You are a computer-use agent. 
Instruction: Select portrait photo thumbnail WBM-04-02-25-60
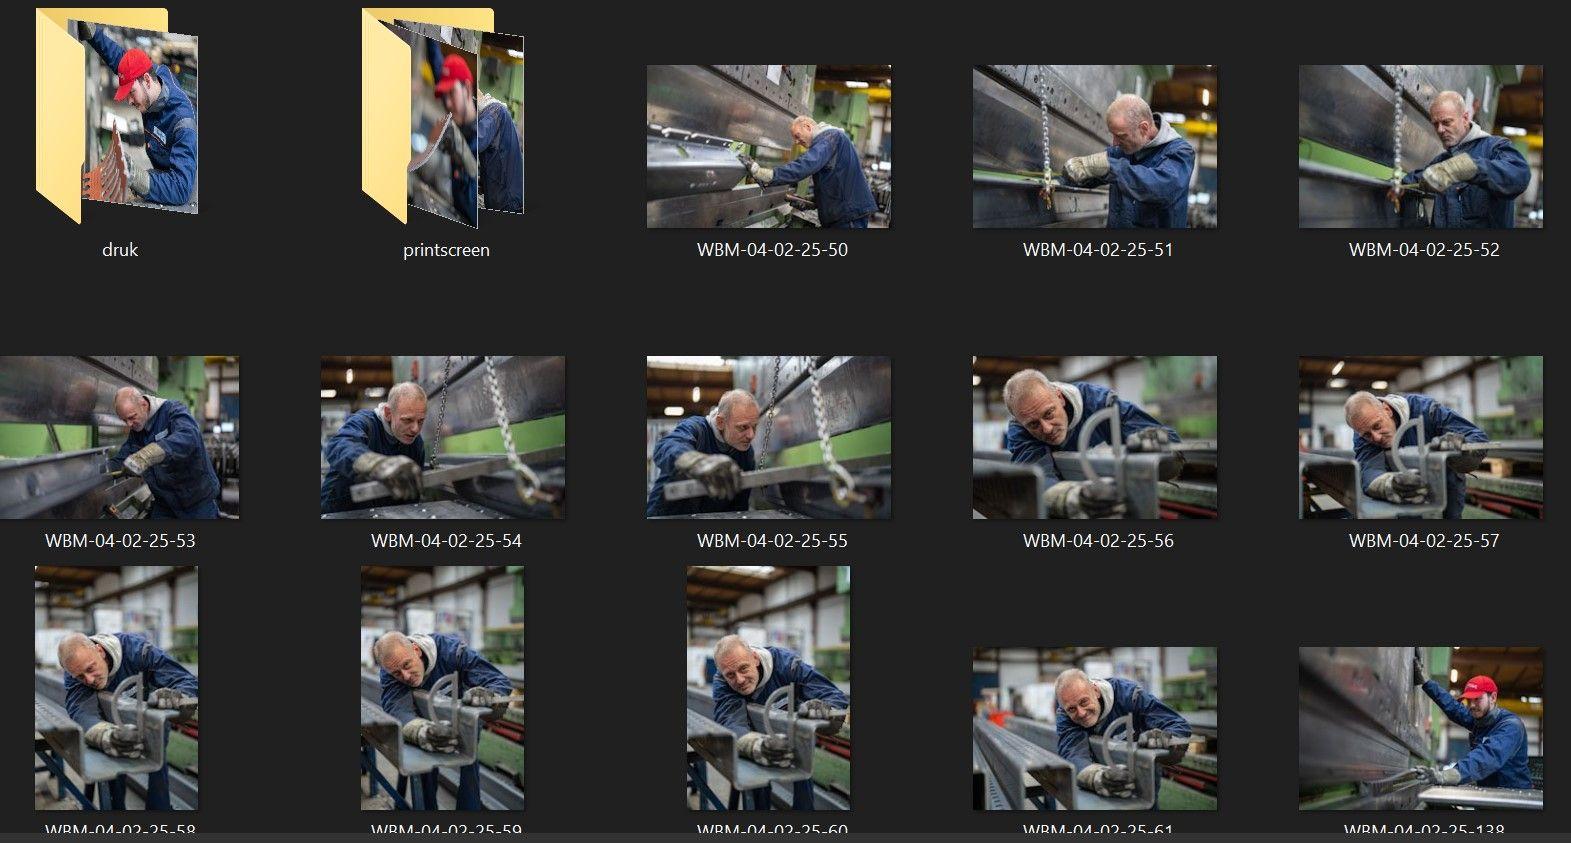click(768, 688)
